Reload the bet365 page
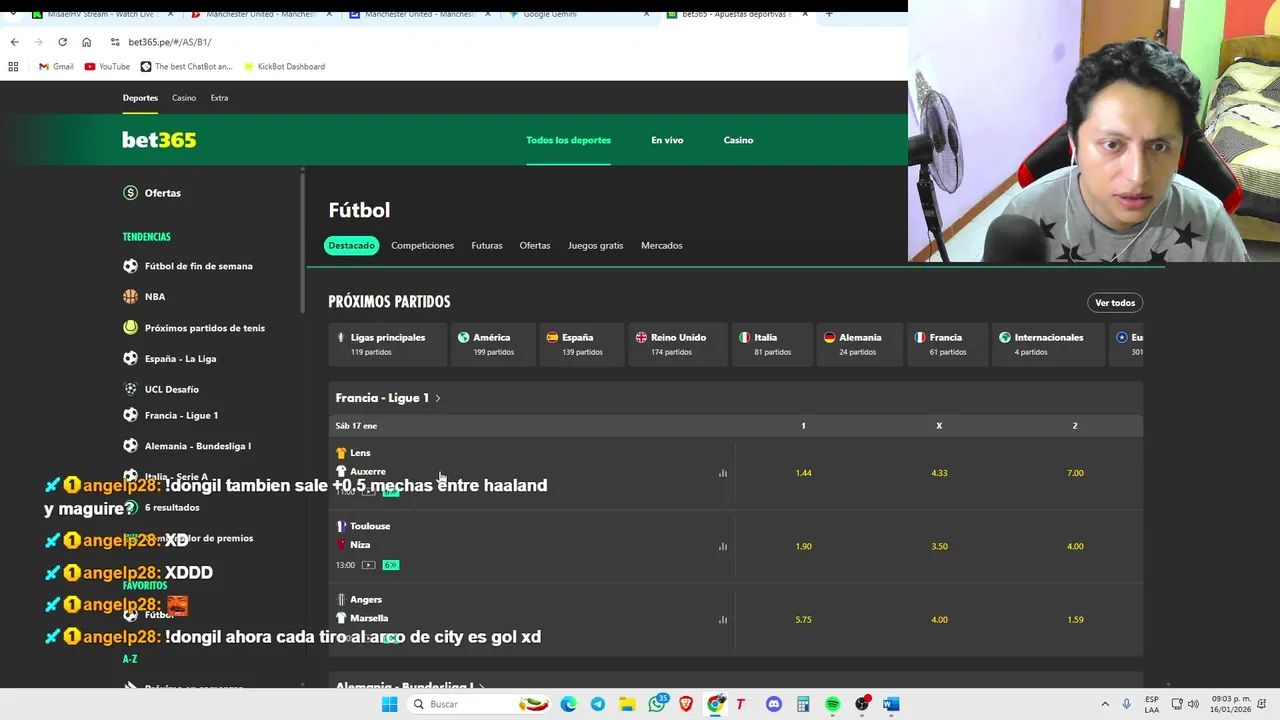 [62, 42]
